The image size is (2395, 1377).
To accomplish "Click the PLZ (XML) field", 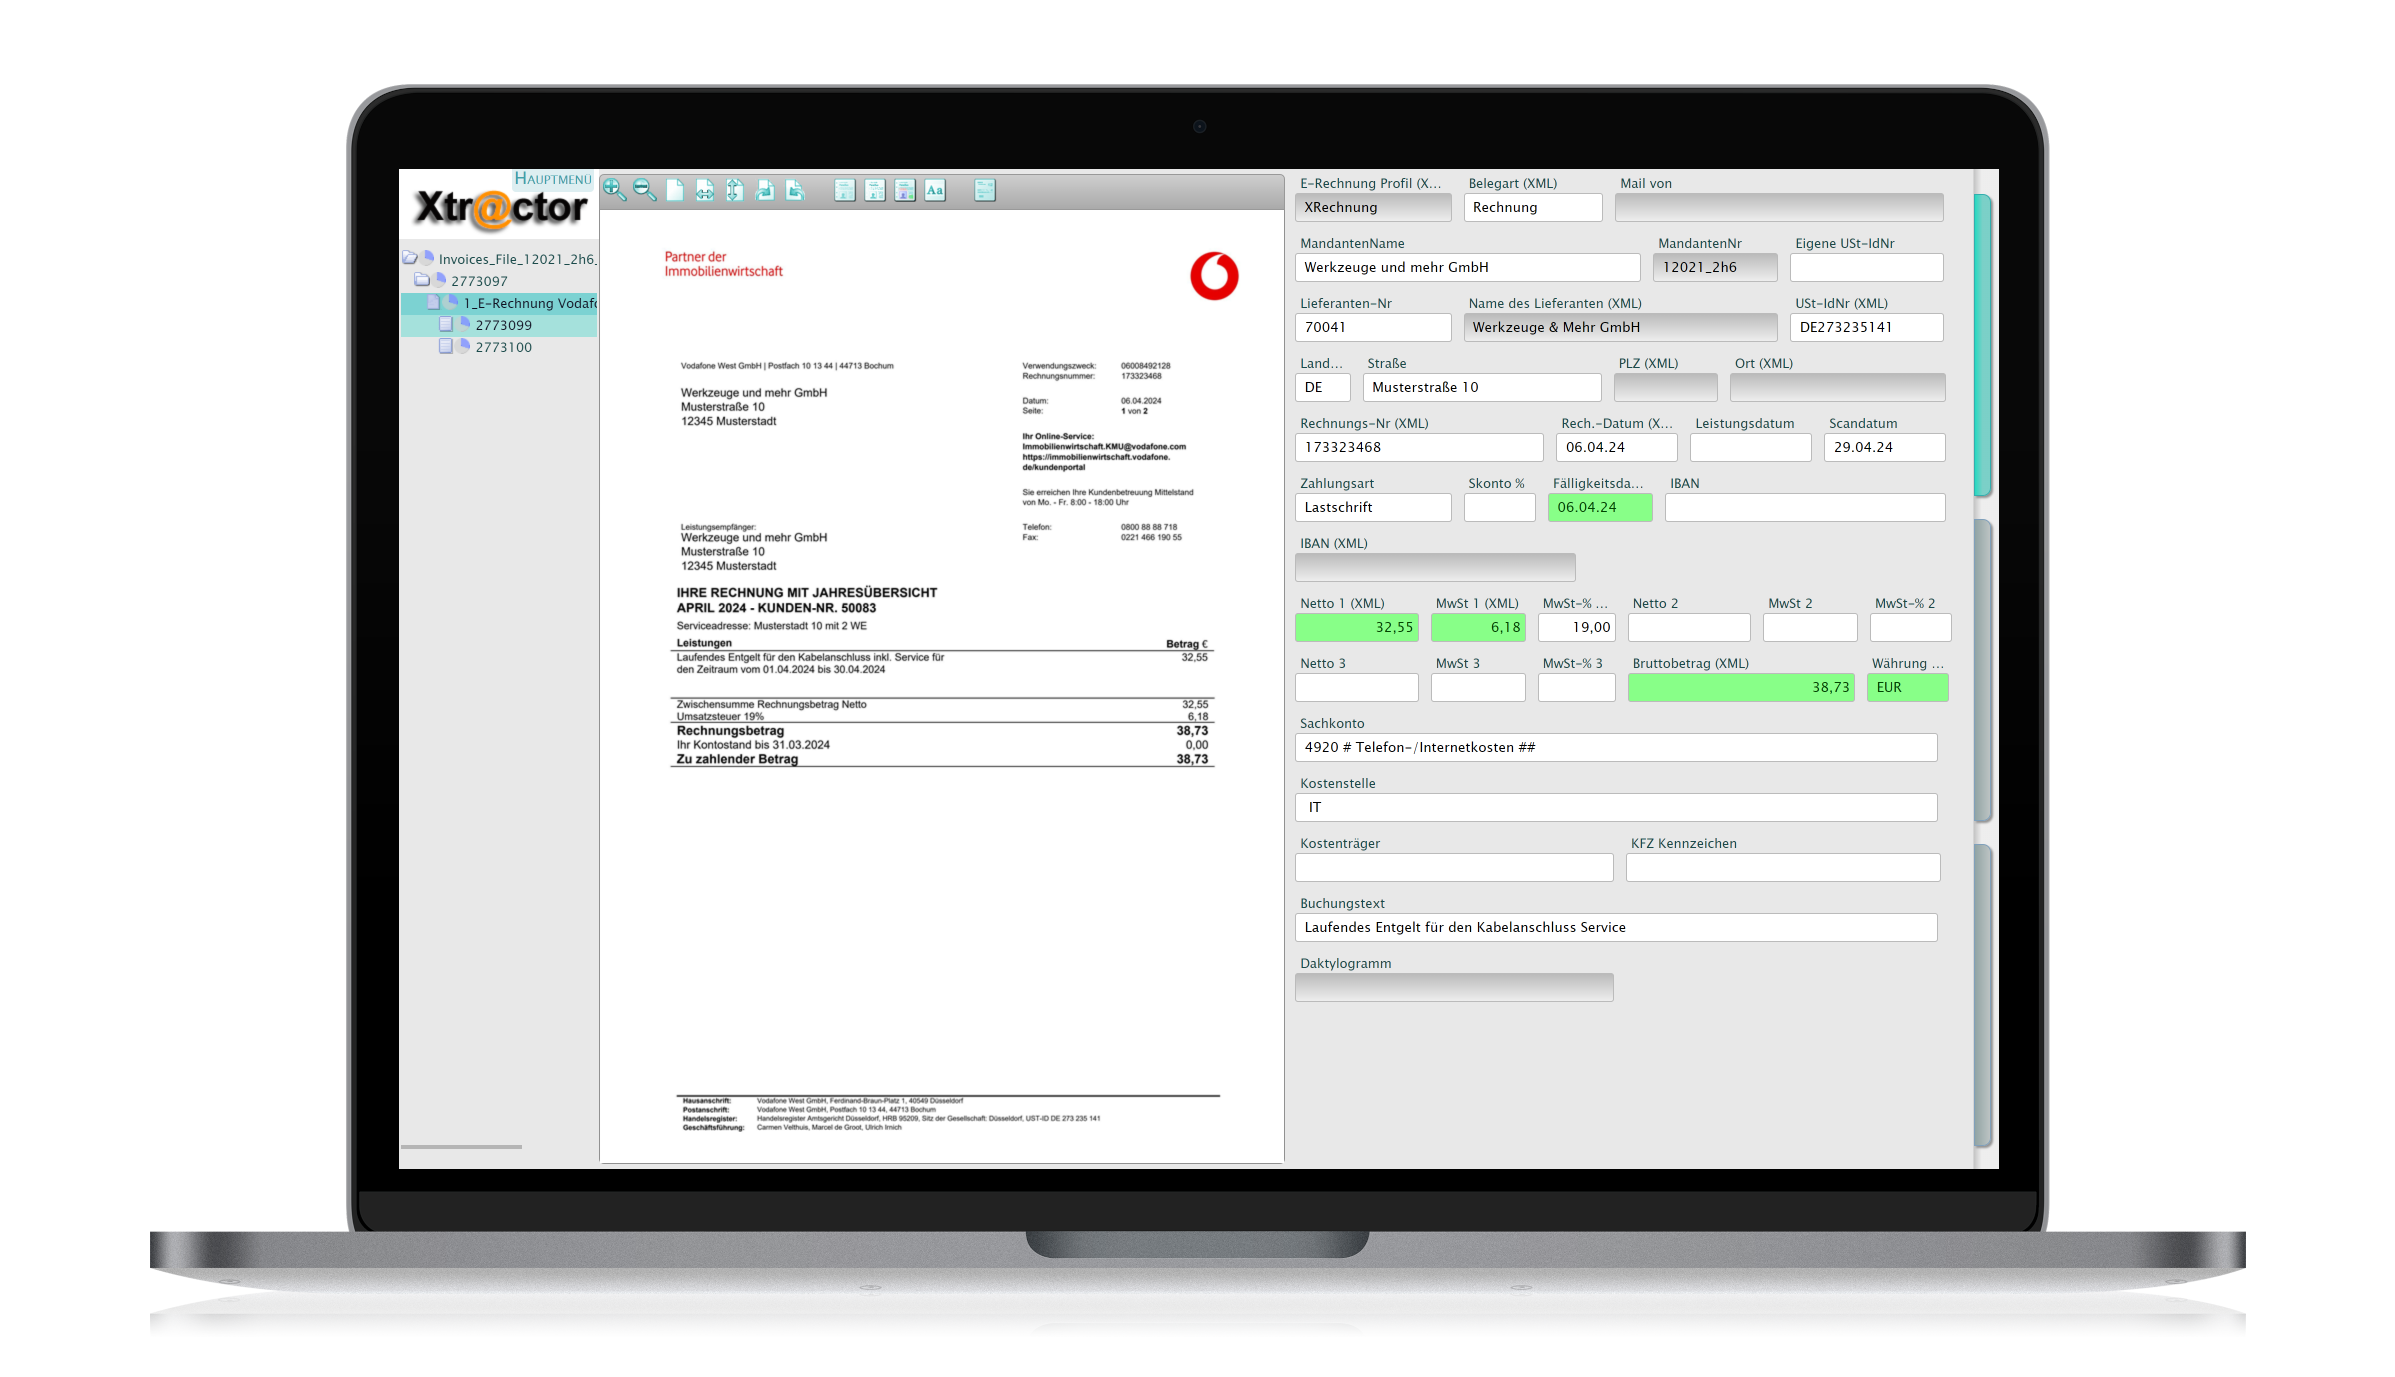I will tap(1665, 387).
